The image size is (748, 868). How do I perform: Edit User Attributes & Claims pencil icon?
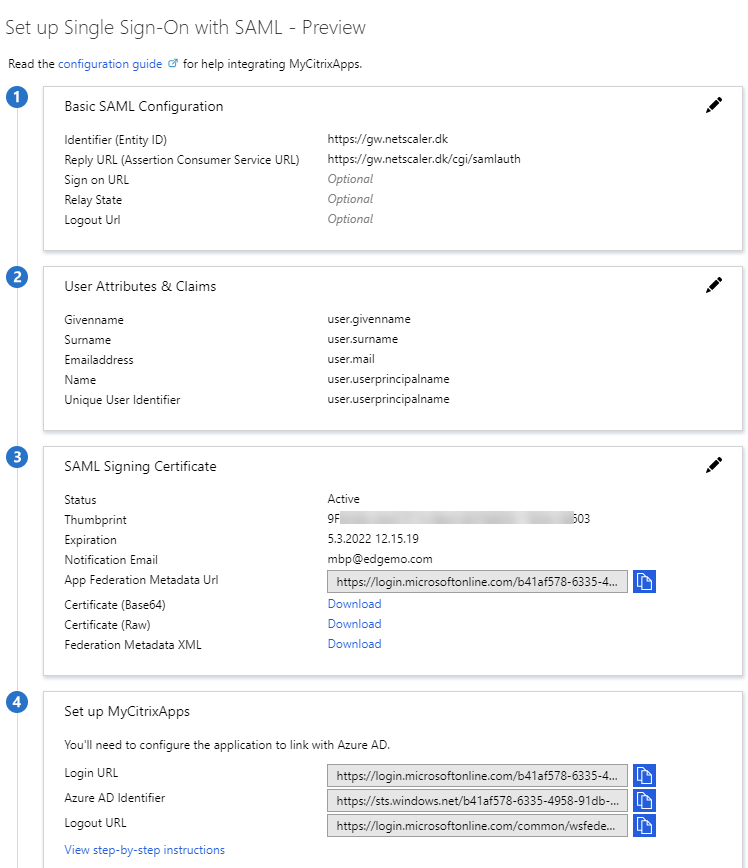click(x=714, y=285)
